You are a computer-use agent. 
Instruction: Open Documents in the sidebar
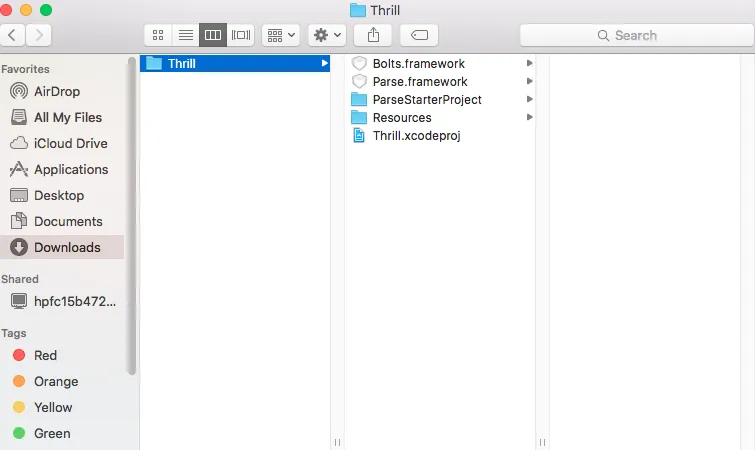62,221
